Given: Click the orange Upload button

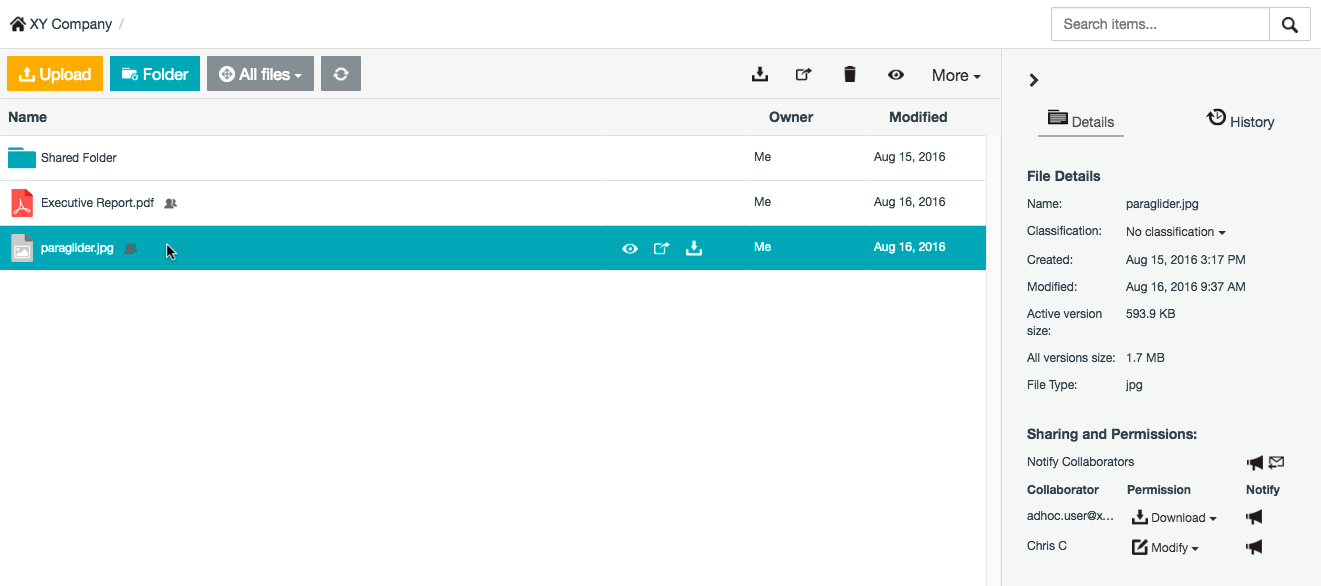Looking at the screenshot, I should [55, 74].
